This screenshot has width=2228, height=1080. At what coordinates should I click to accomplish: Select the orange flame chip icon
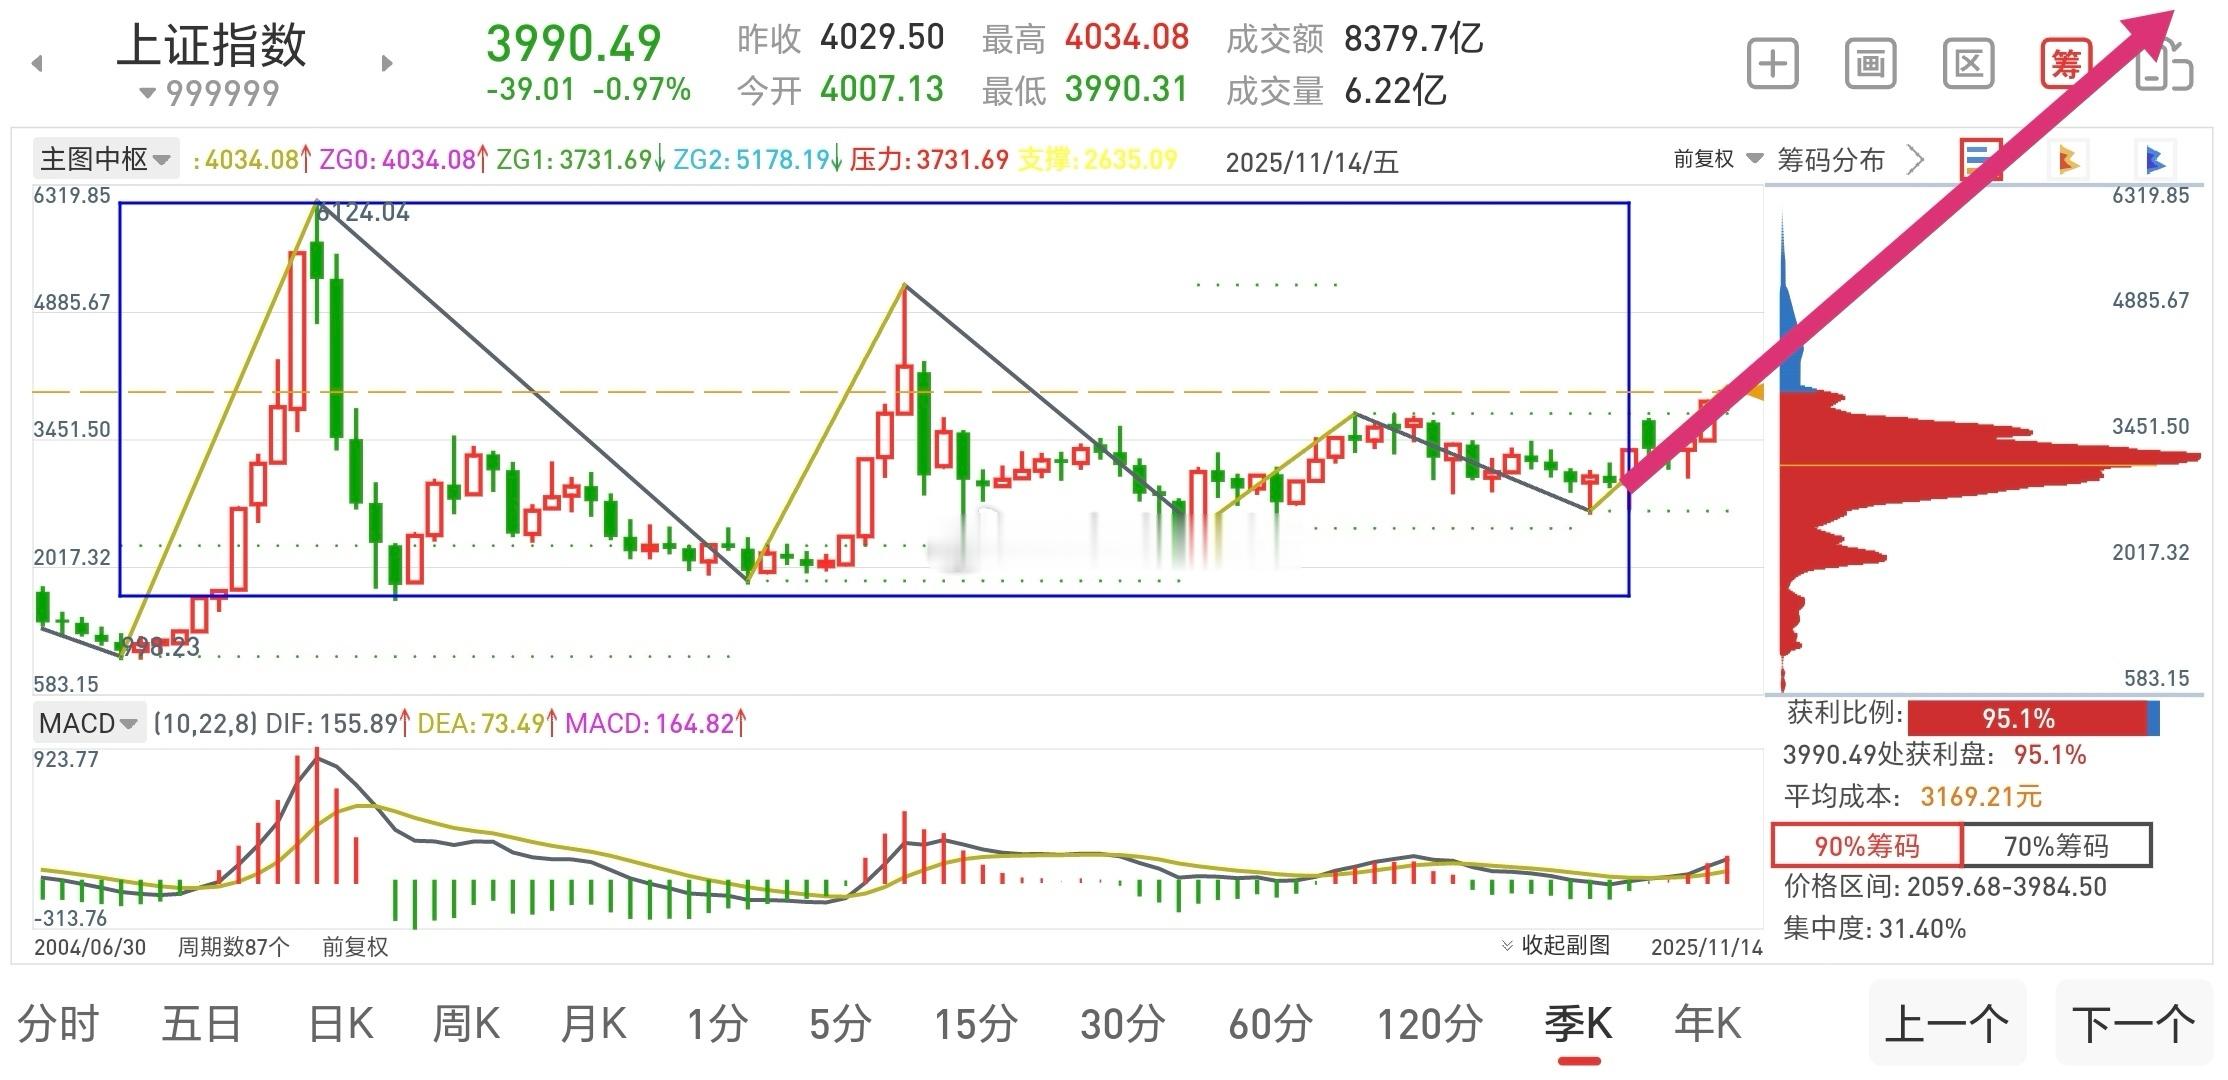pos(2068,159)
